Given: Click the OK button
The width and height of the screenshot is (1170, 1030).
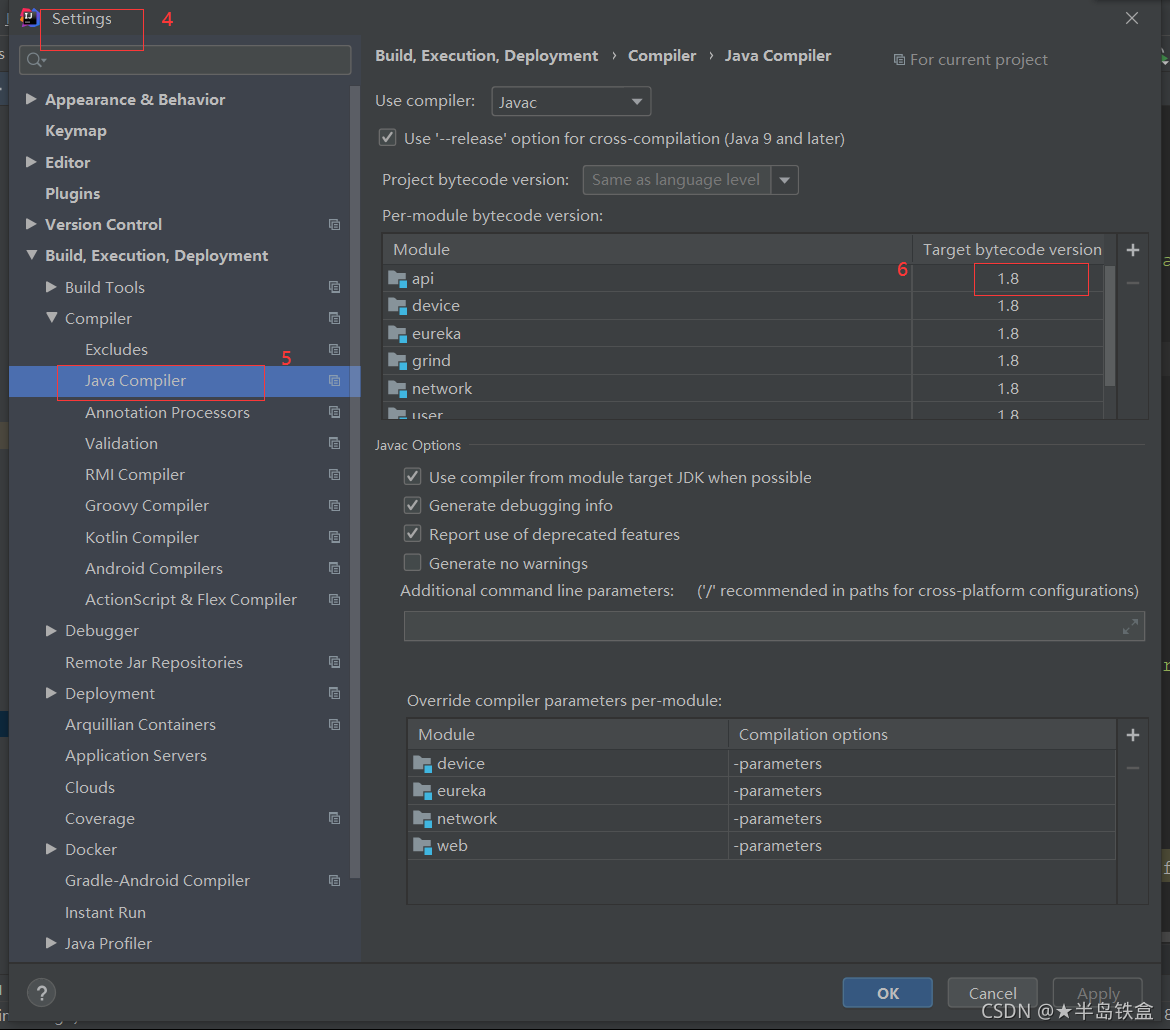Looking at the screenshot, I should click(887, 993).
